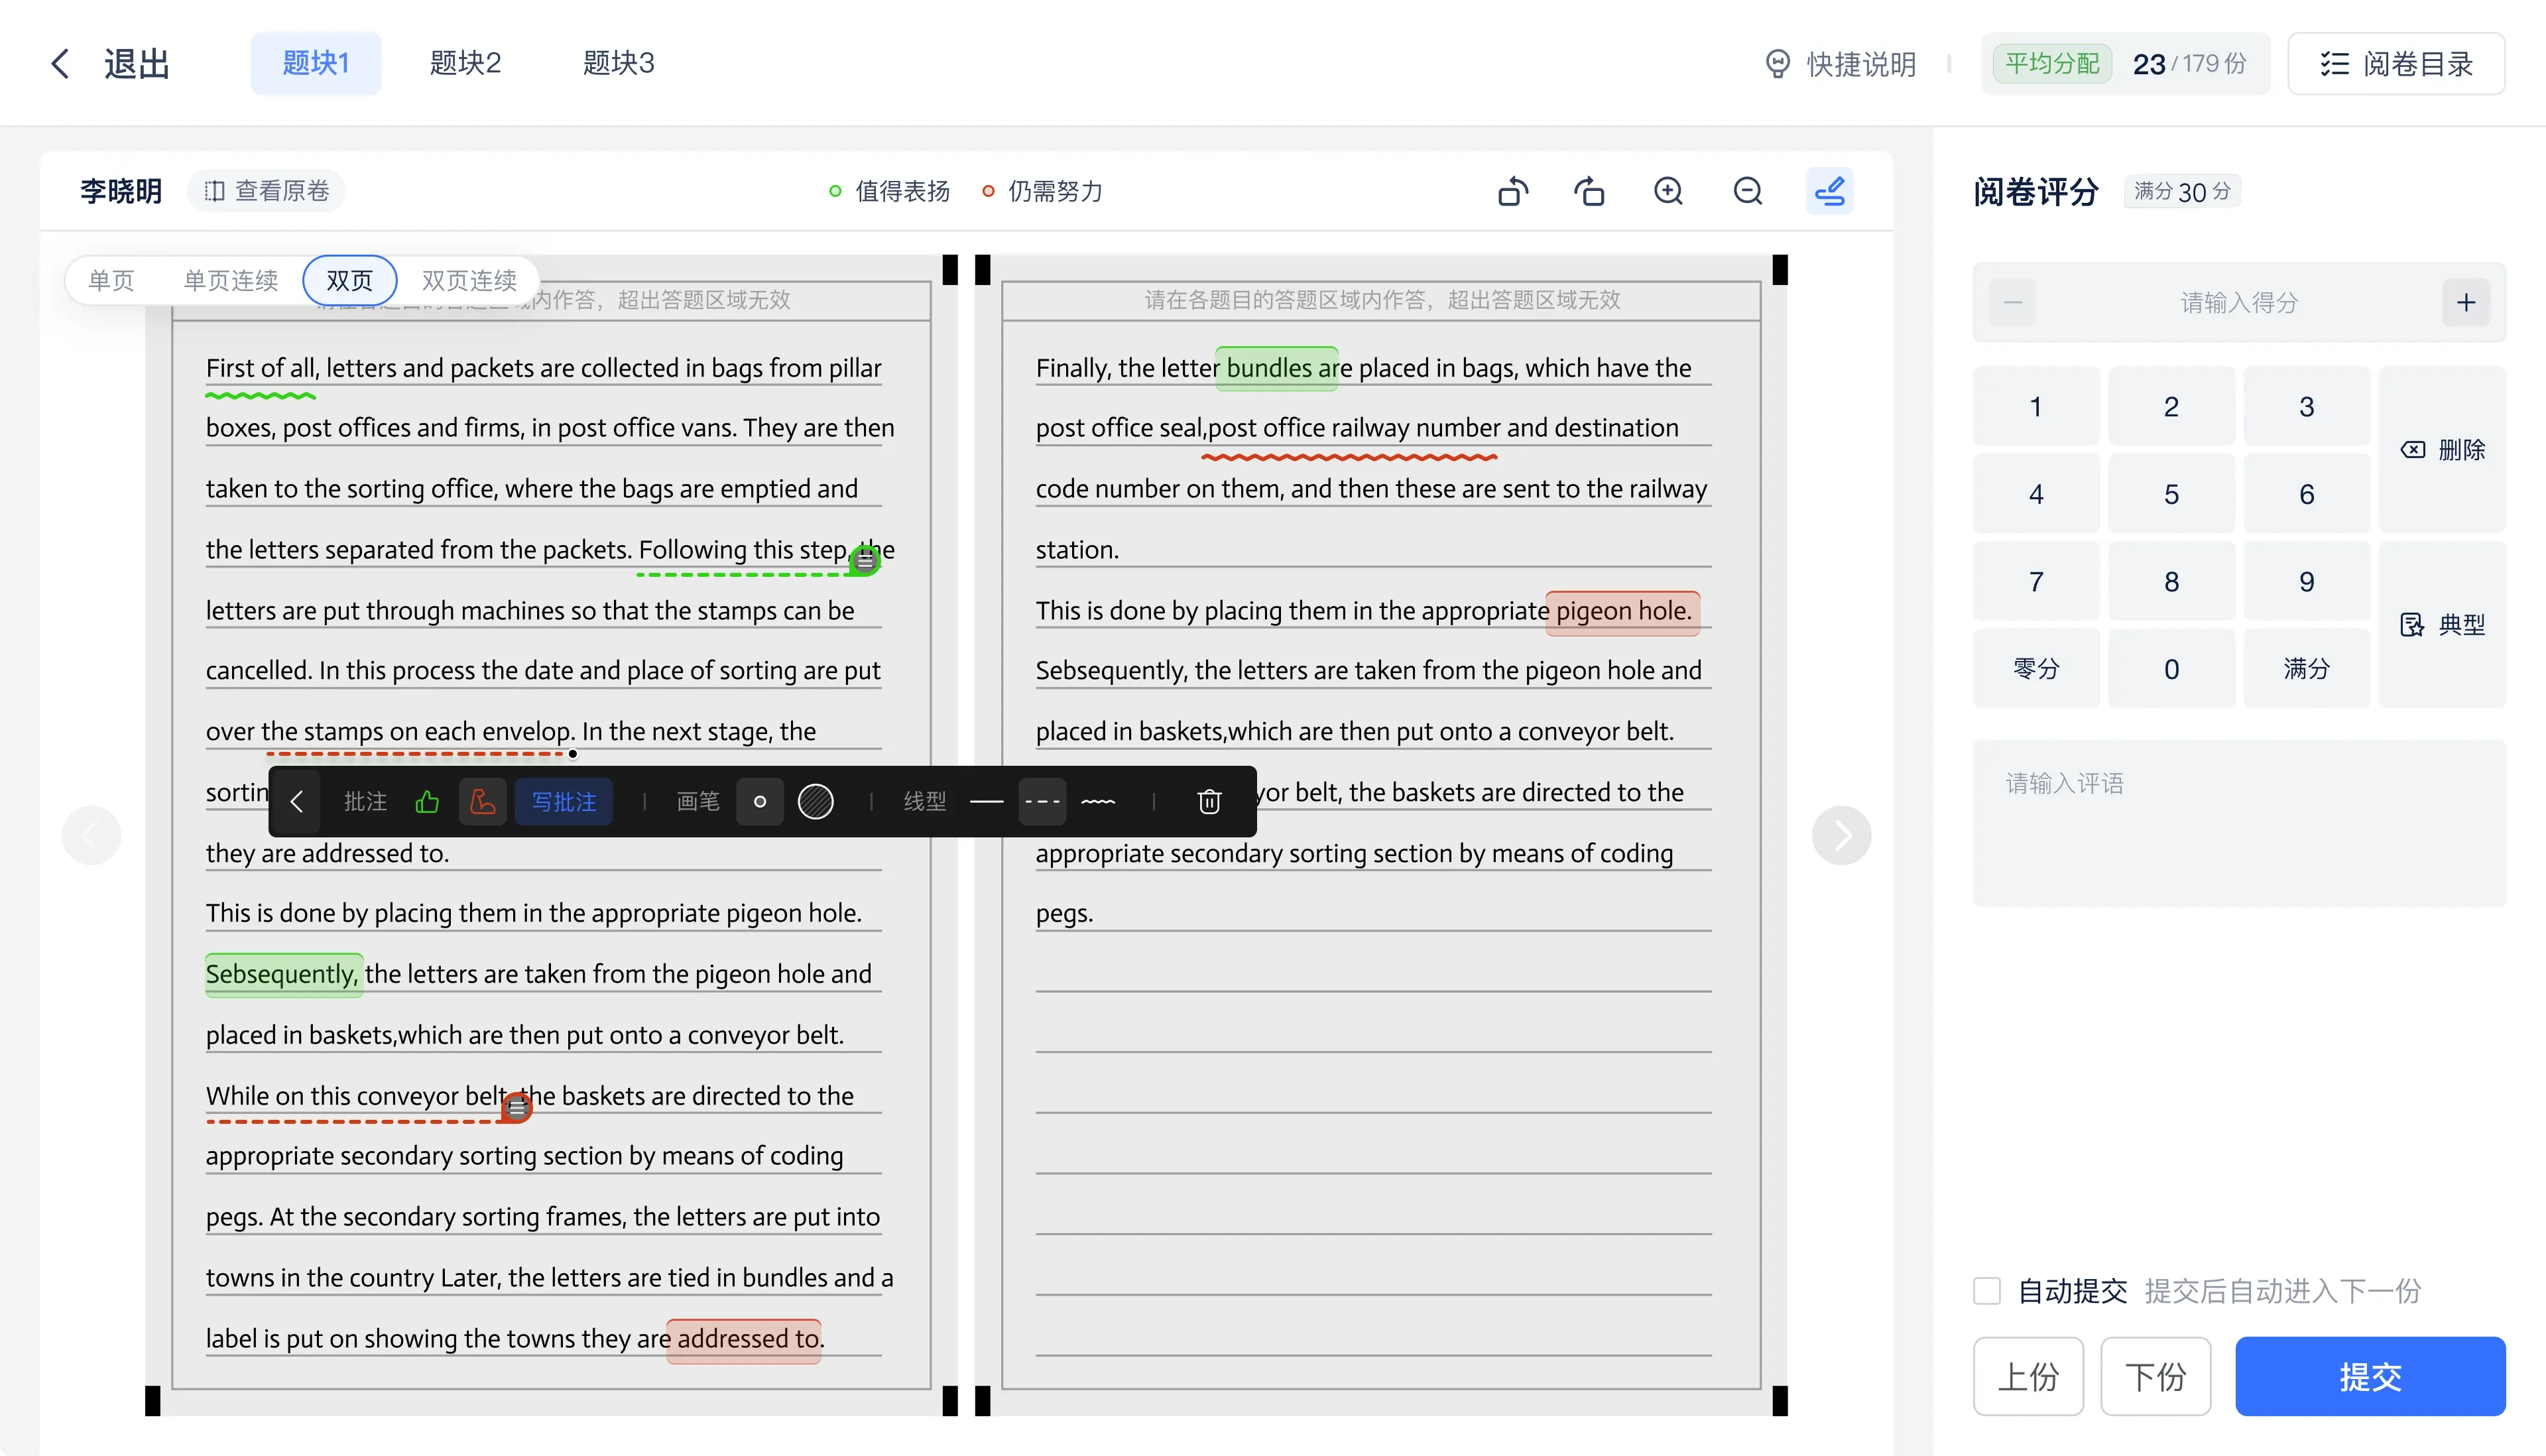Go to the previous page with the left arrow

pyautogui.click(x=91, y=835)
